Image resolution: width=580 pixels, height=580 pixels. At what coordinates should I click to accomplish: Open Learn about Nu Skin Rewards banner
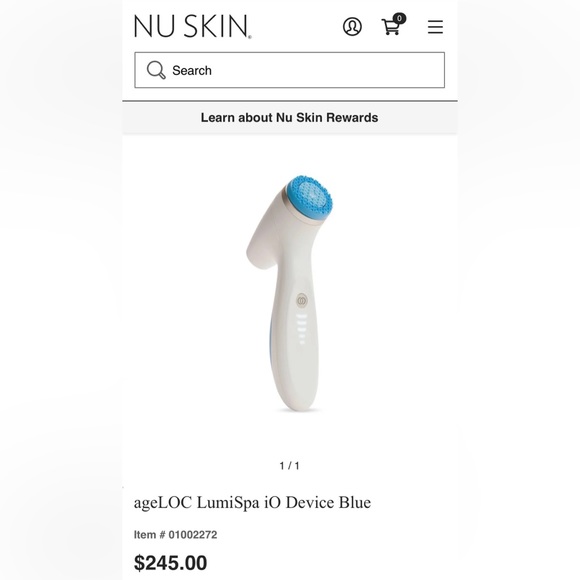coord(289,118)
